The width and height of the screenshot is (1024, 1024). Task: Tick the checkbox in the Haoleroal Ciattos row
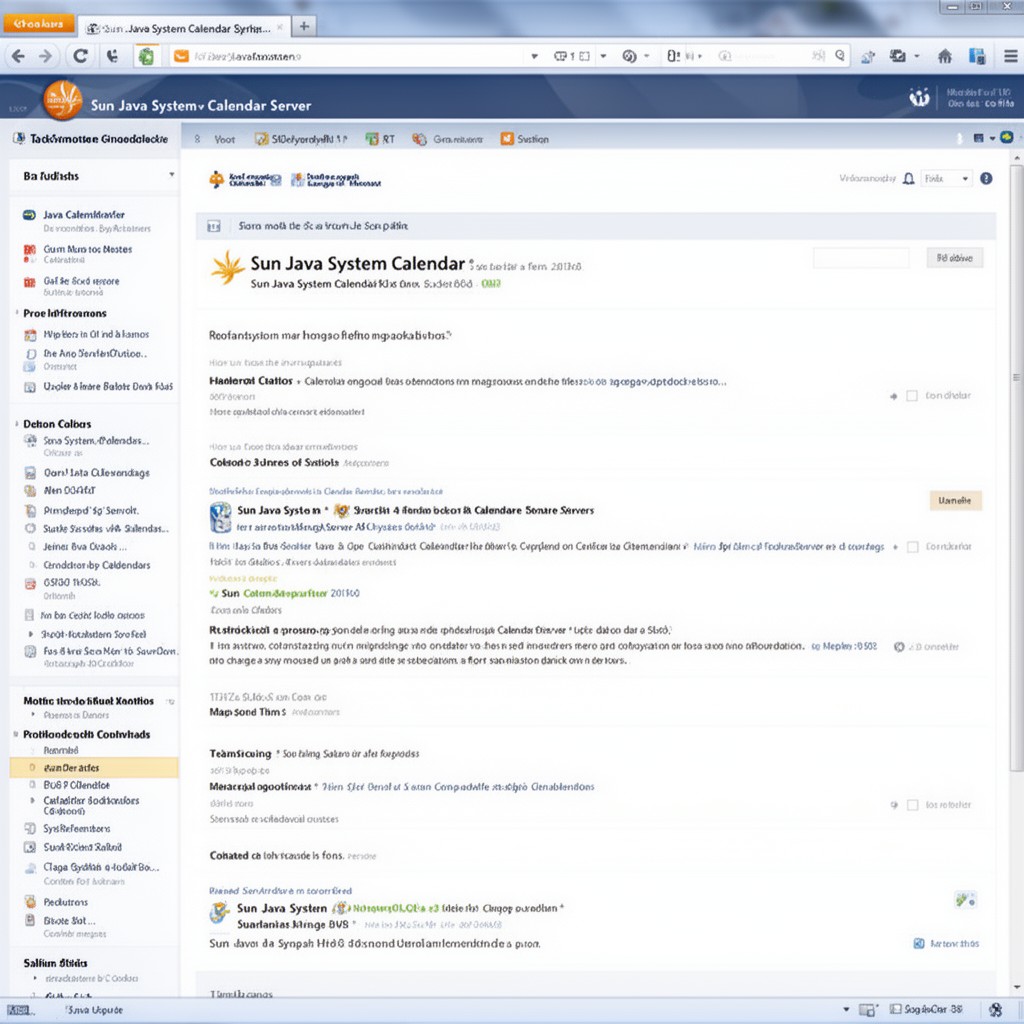912,396
